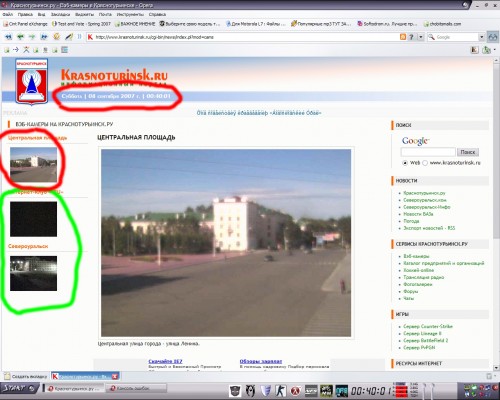Click the page vertical scrollbar
The height and width of the screenshot is (400, 500).
tap(496, 213)
